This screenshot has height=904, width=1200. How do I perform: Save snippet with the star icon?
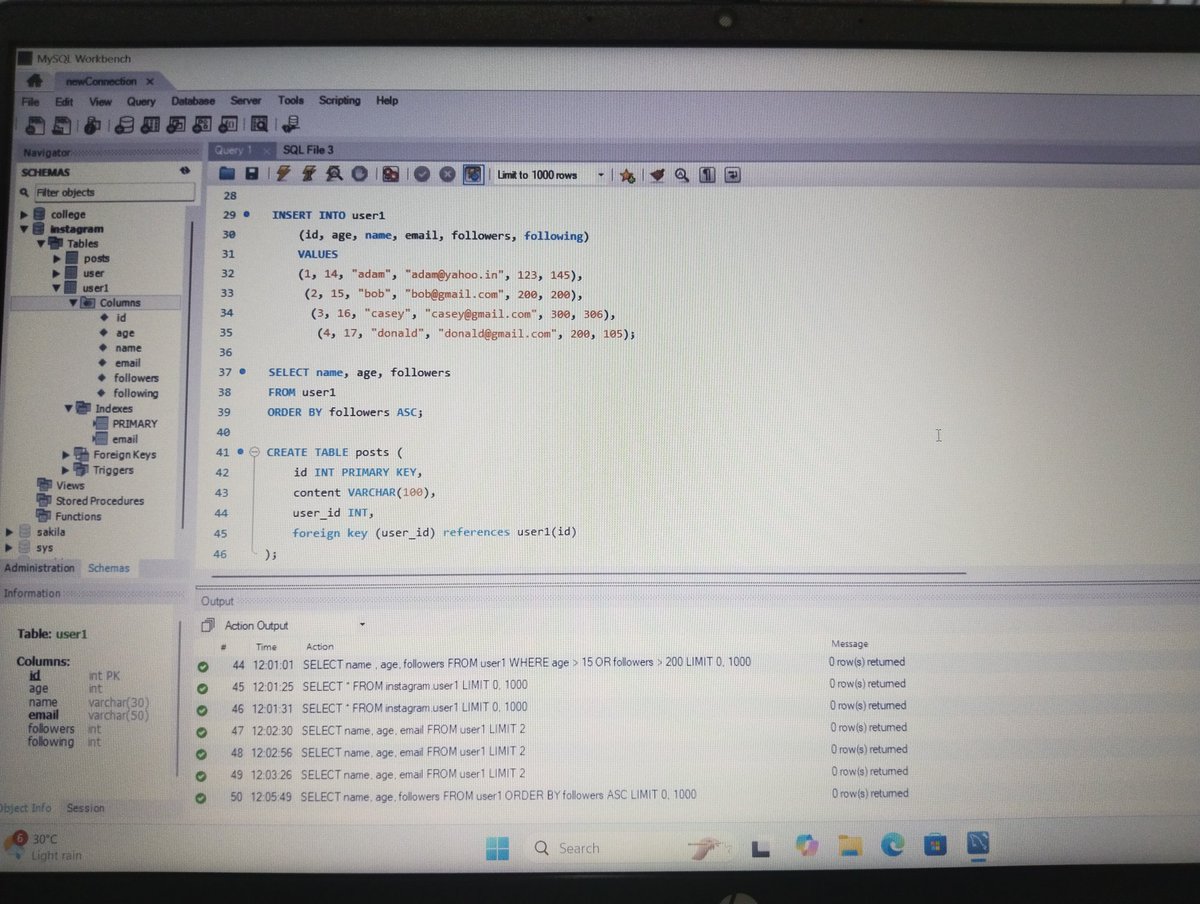click(627, 175)
